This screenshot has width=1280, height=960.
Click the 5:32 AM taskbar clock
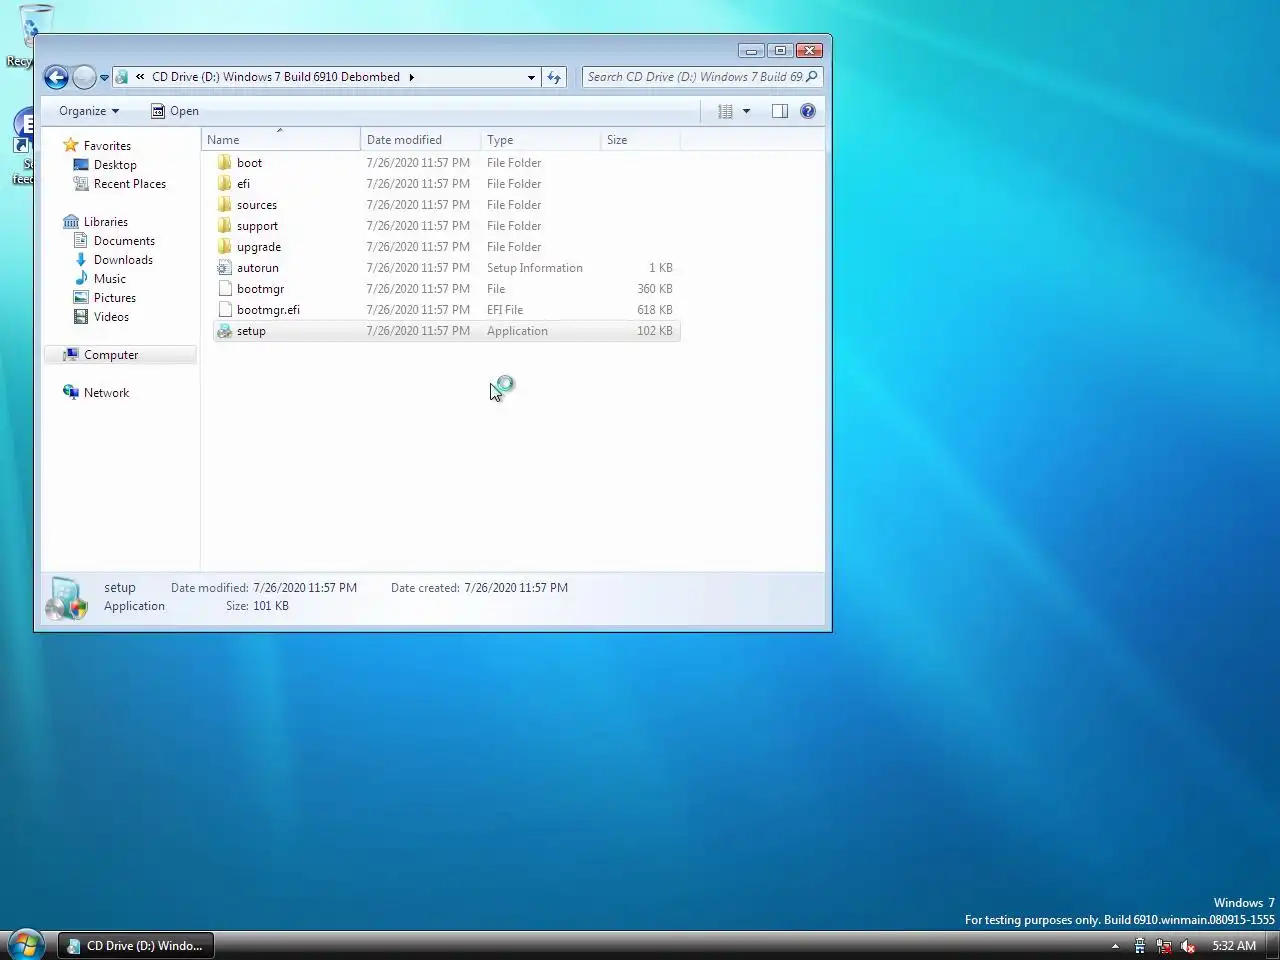[x=1234, y=946]
